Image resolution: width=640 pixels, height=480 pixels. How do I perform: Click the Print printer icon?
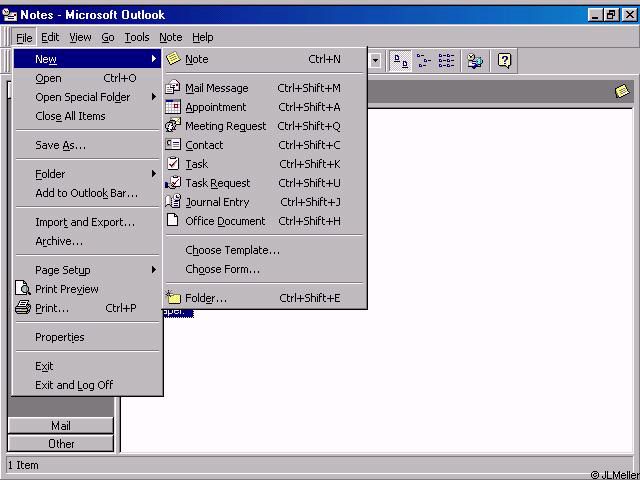coord(23,307)
